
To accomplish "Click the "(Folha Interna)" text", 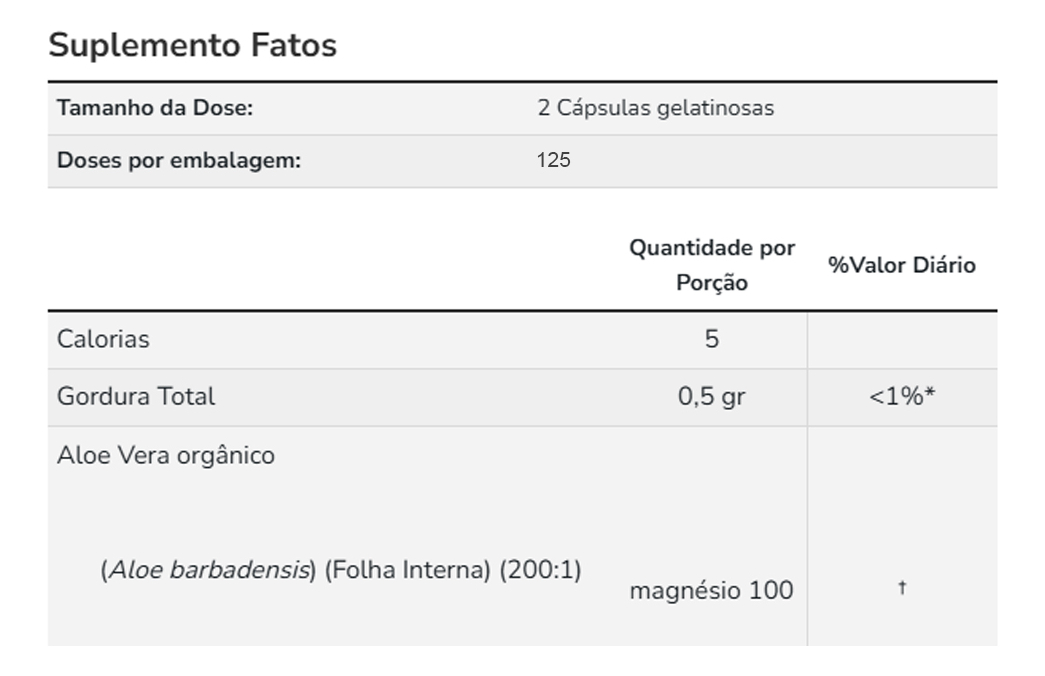I will point(408,570).
